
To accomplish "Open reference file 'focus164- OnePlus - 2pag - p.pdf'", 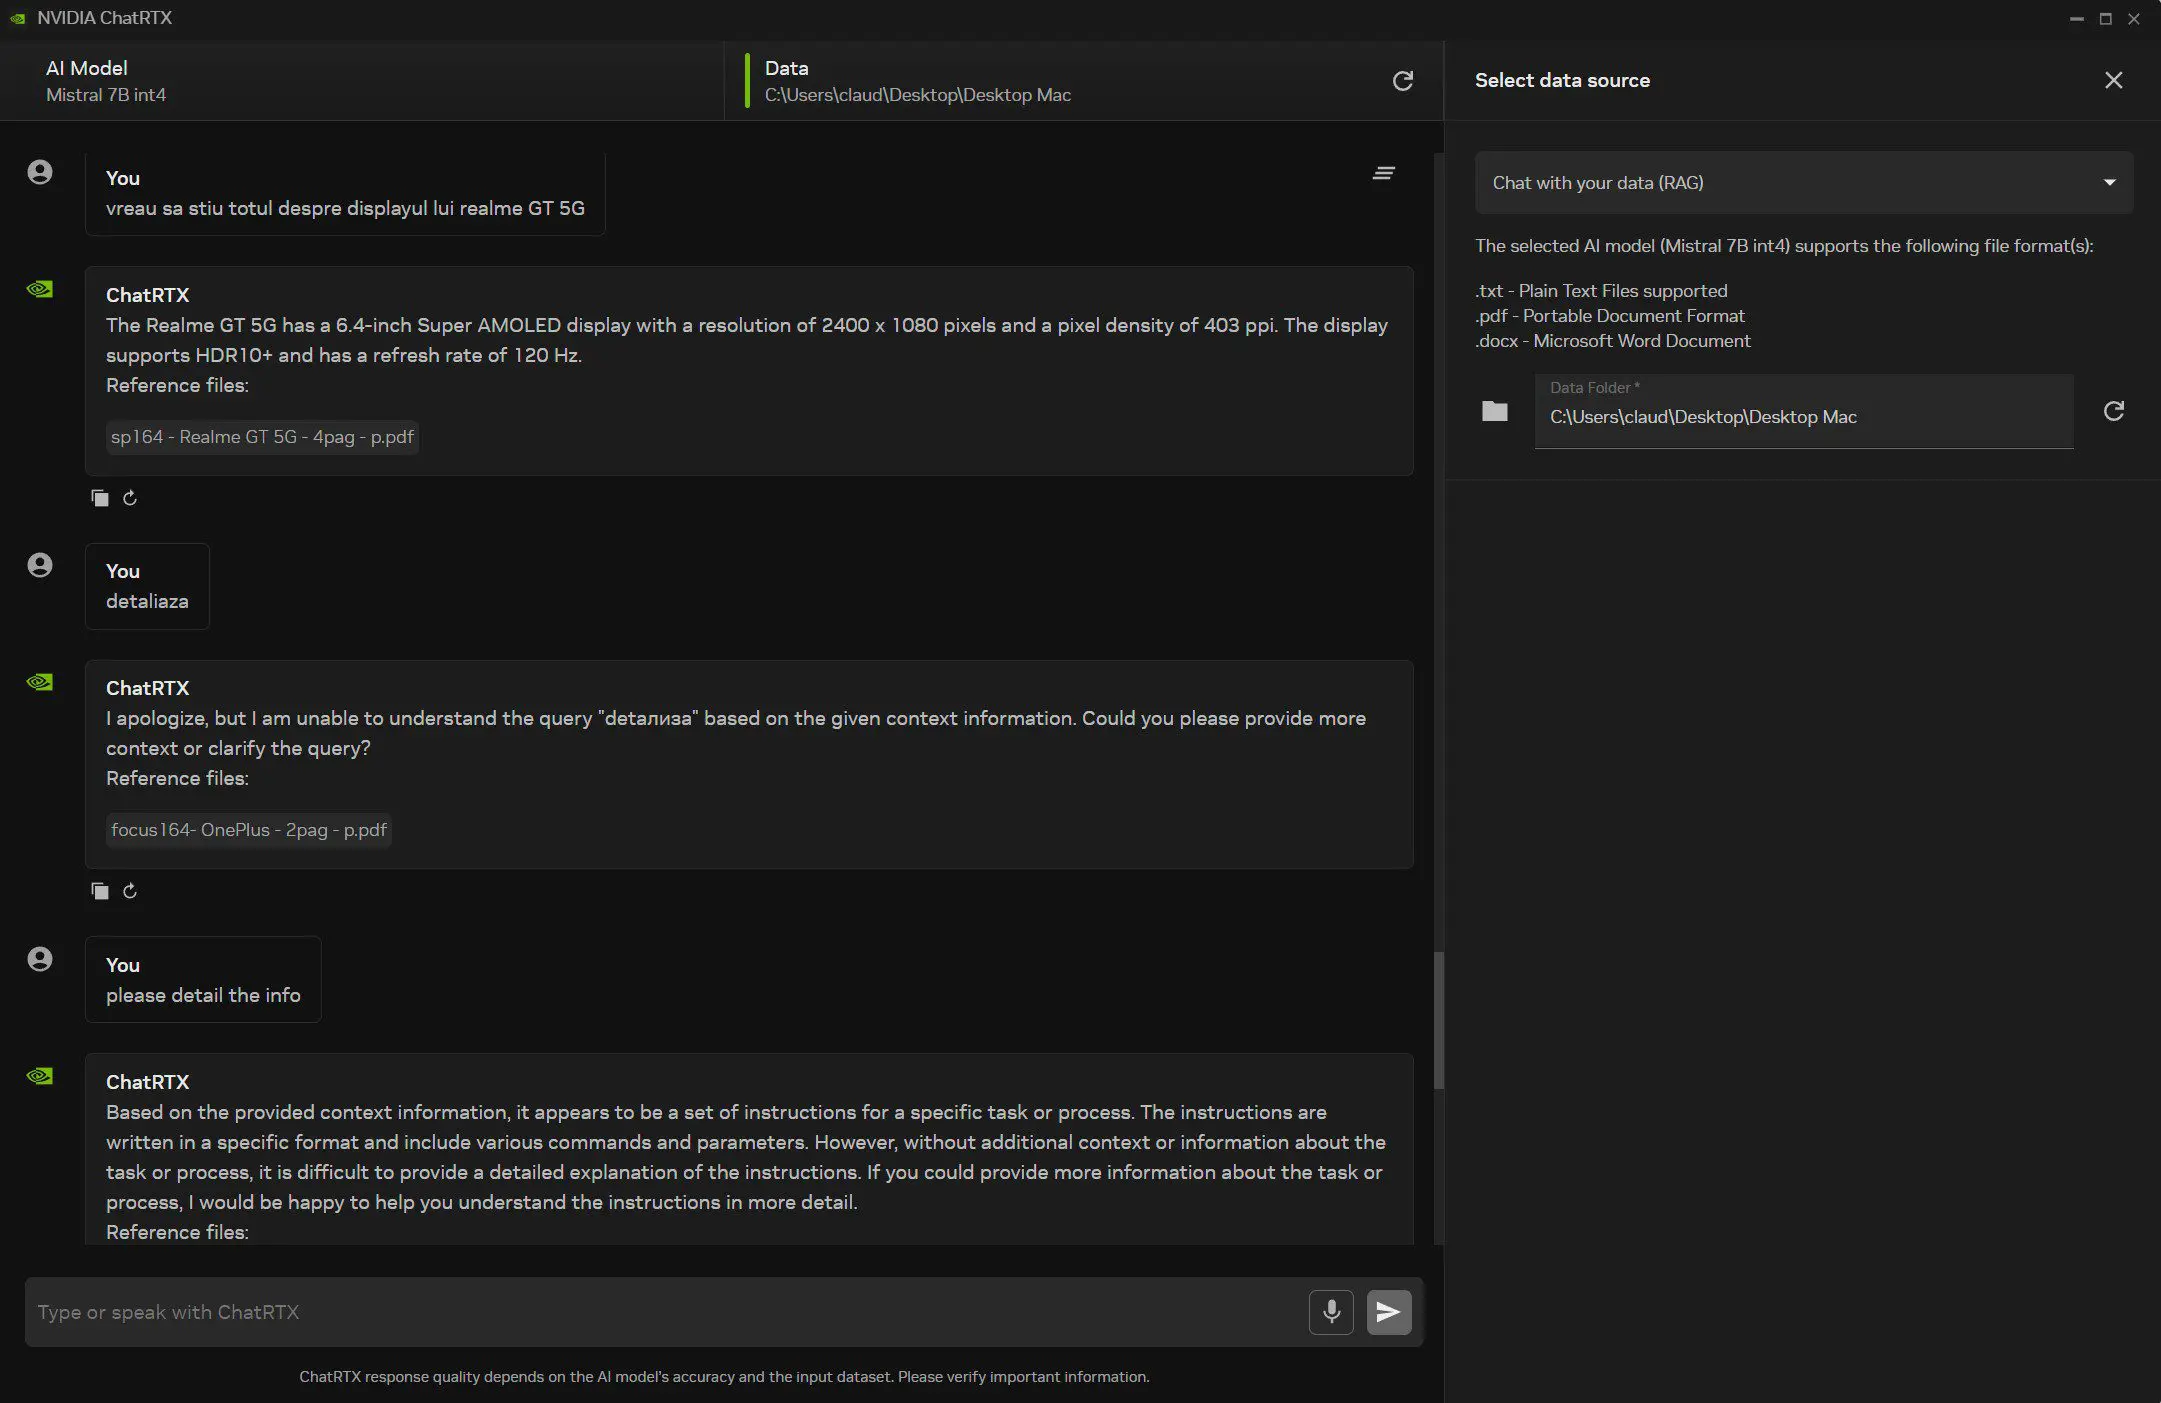I will tap(248, 830).
